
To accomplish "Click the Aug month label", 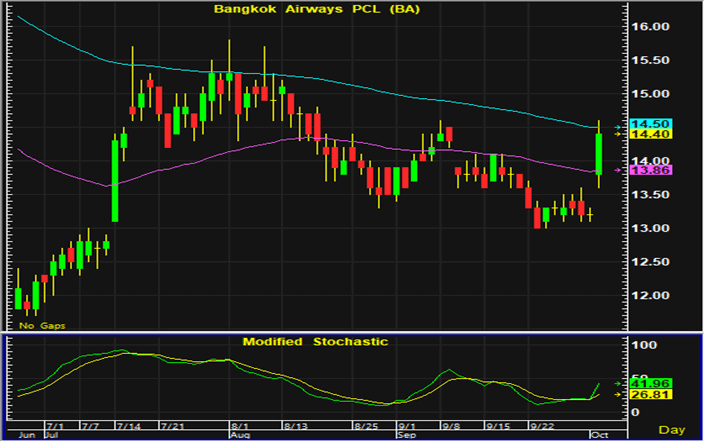I will point(239,436).
